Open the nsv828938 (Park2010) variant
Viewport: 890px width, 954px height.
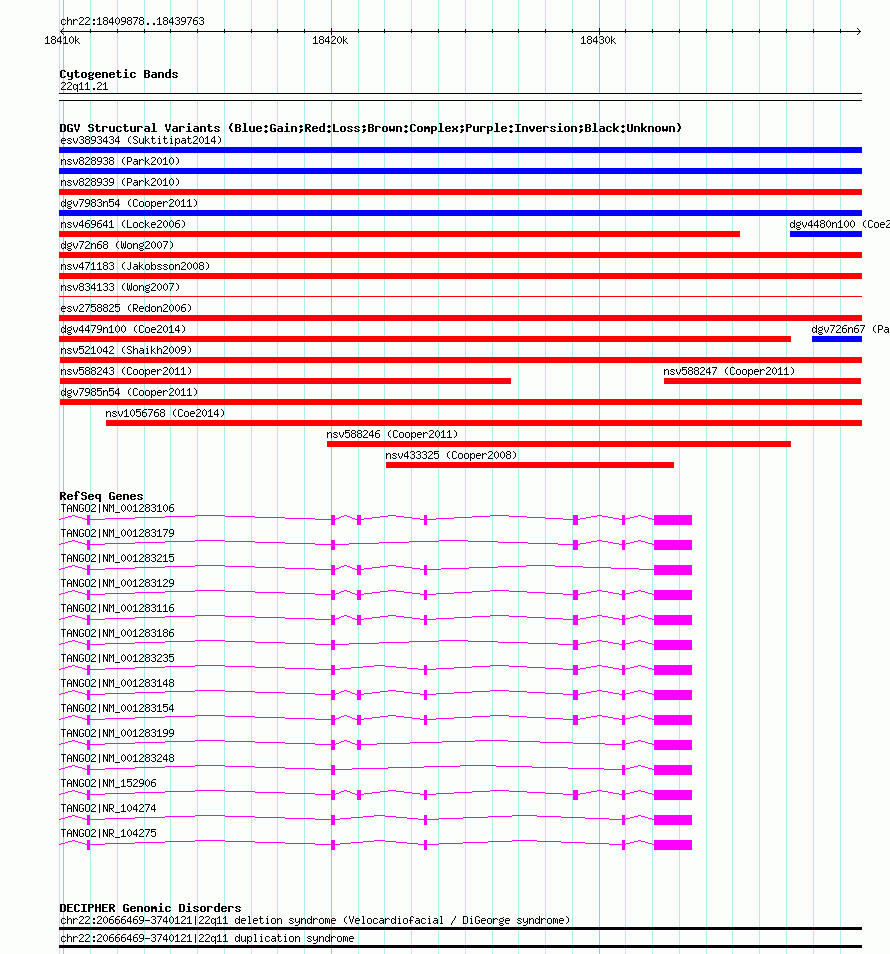click(120, 161)
